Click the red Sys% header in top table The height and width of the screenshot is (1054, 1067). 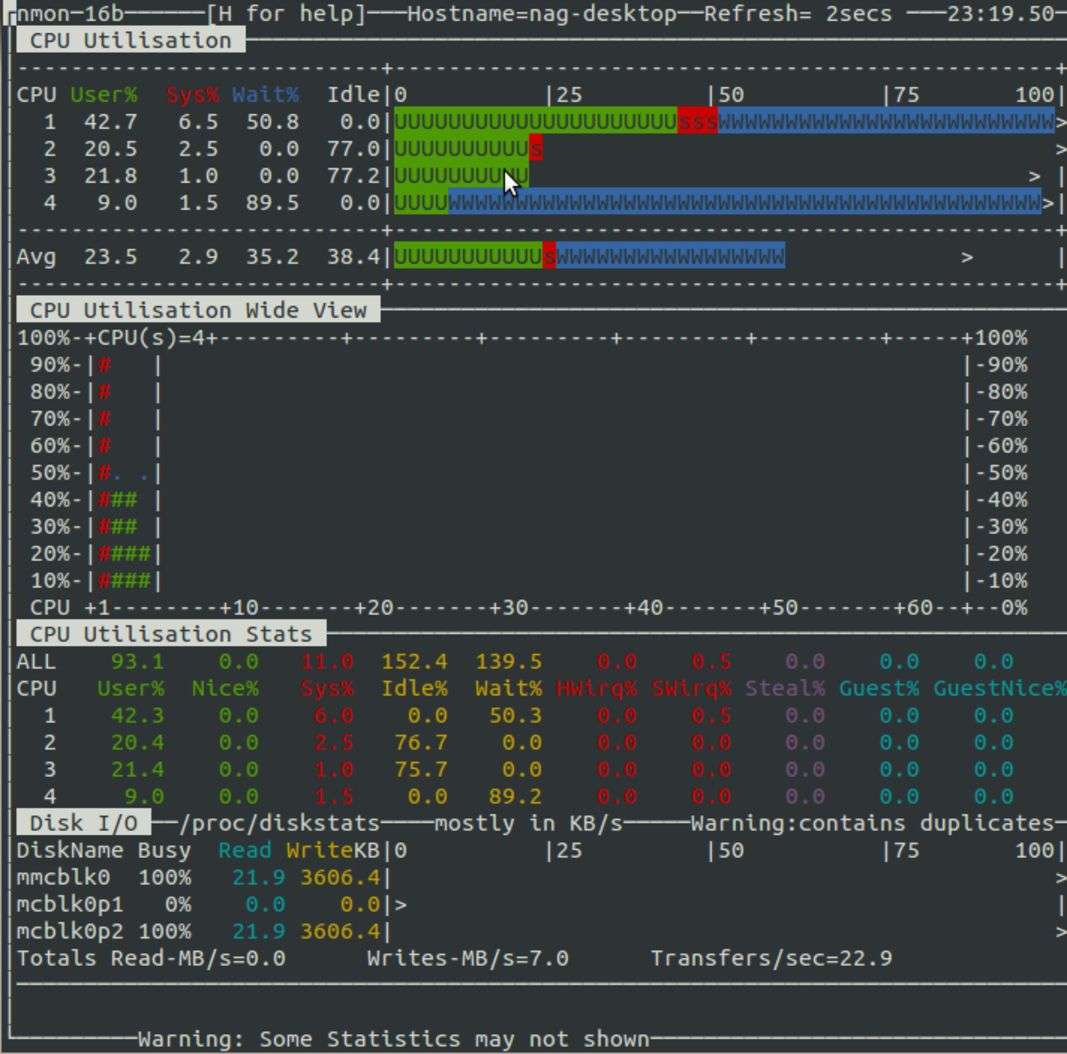(x=192, y=95)
